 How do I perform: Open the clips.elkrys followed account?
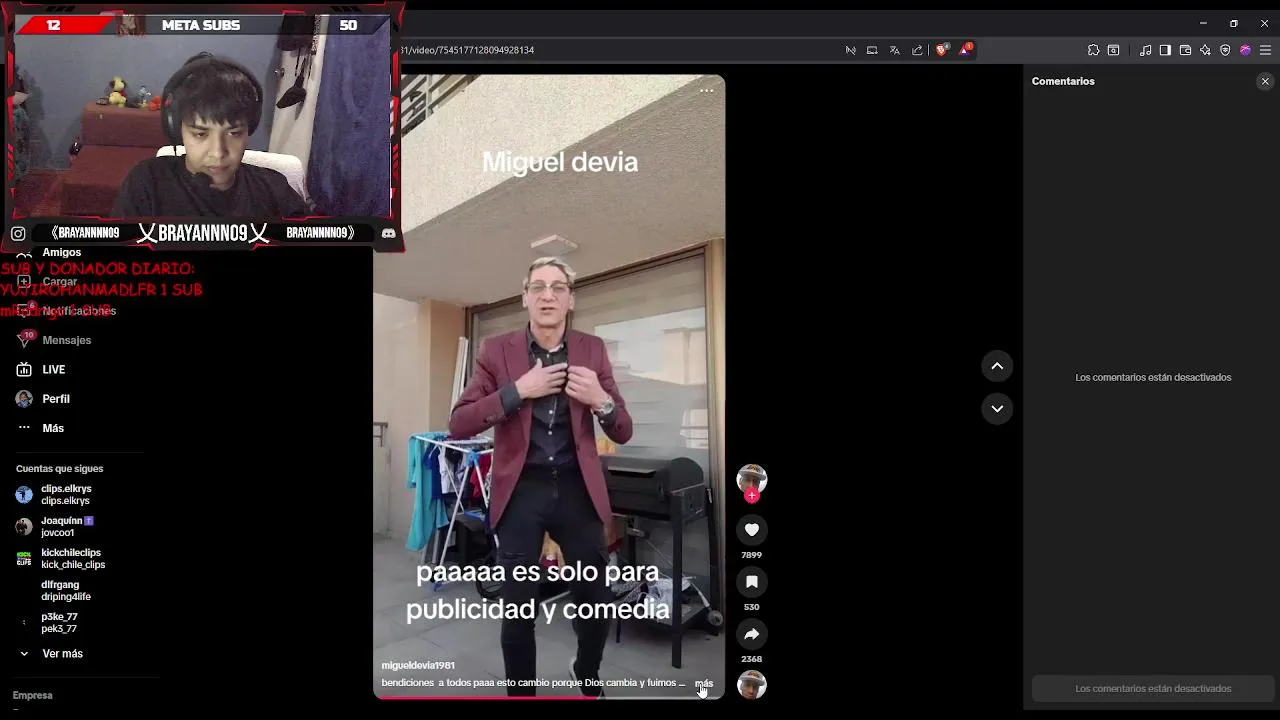tap(66, 495)
